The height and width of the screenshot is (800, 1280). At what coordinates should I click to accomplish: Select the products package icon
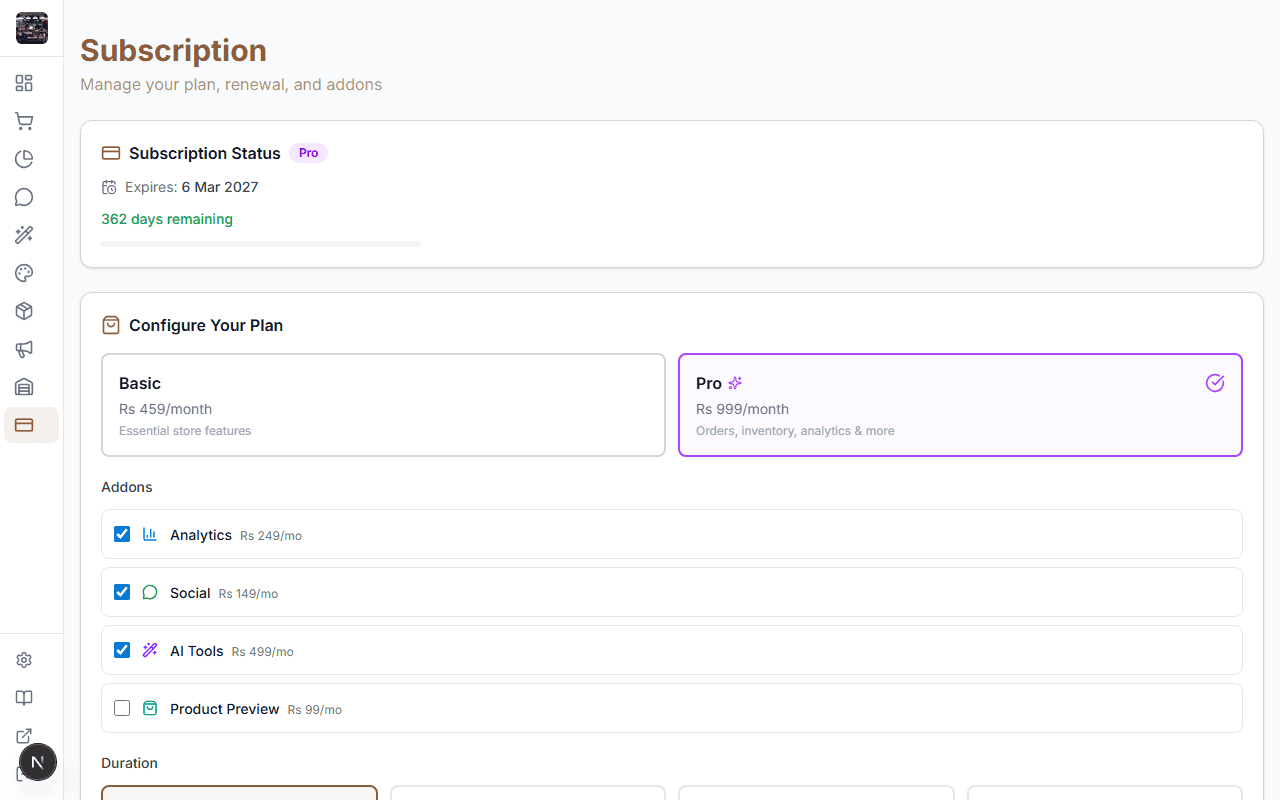[24, 310]
